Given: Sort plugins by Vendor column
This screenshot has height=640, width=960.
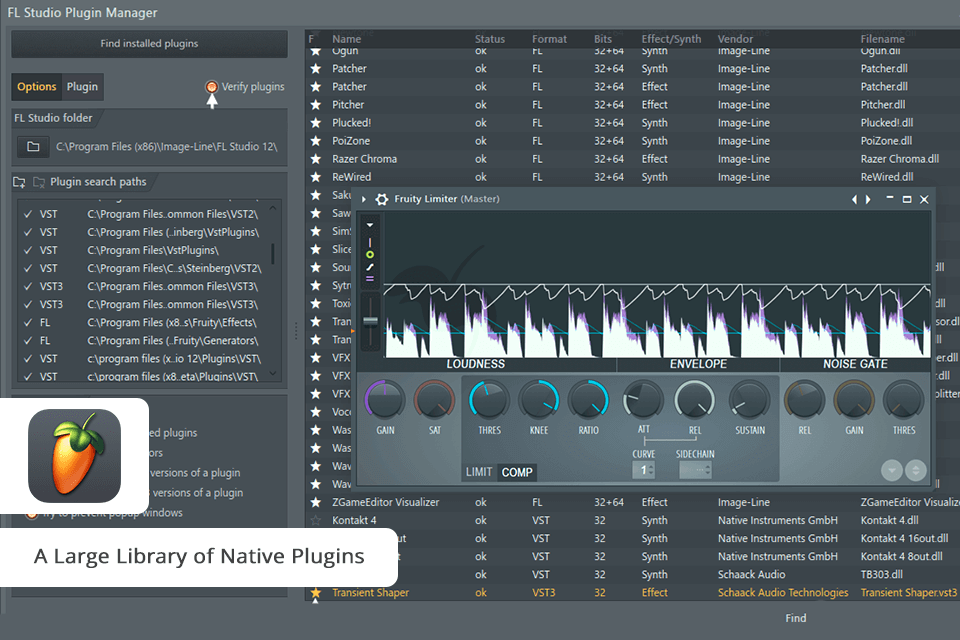Looking at the screenshot, I should point(735,39).
